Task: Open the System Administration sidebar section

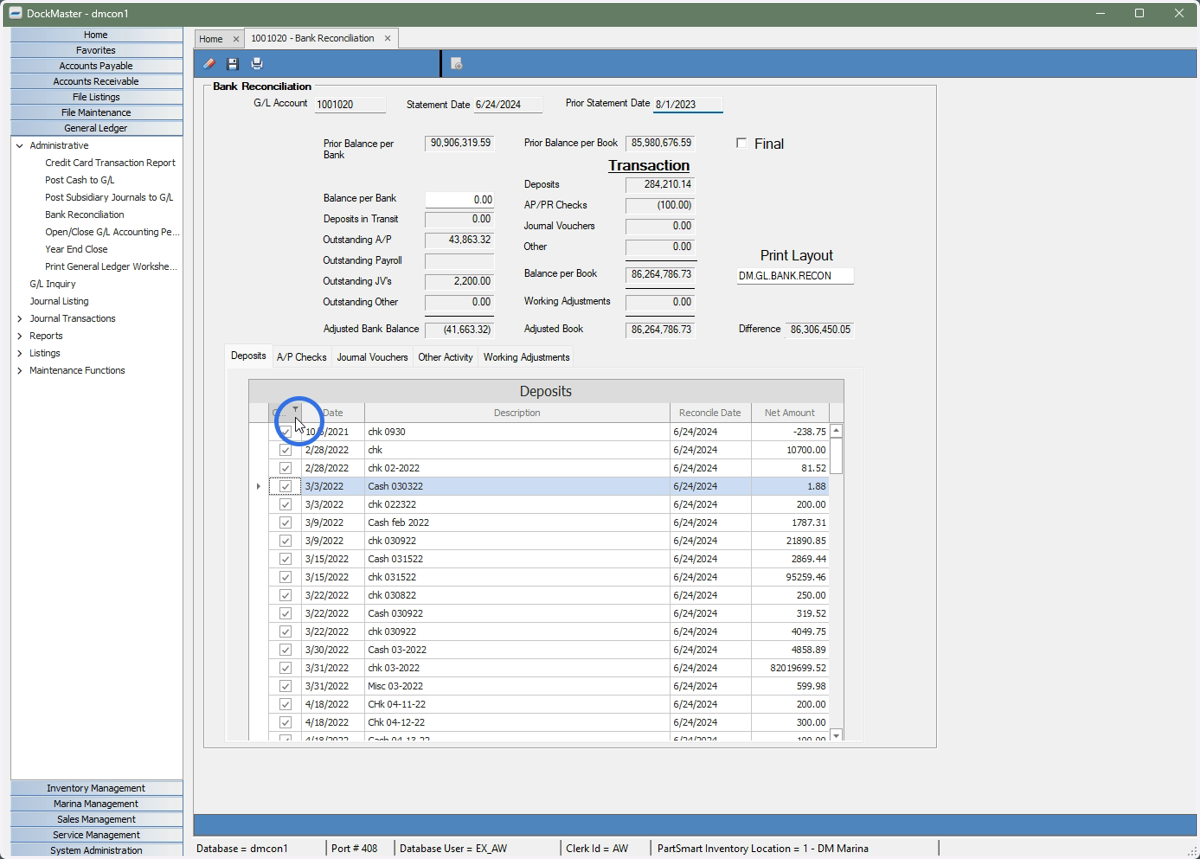Action: [96, 850]
